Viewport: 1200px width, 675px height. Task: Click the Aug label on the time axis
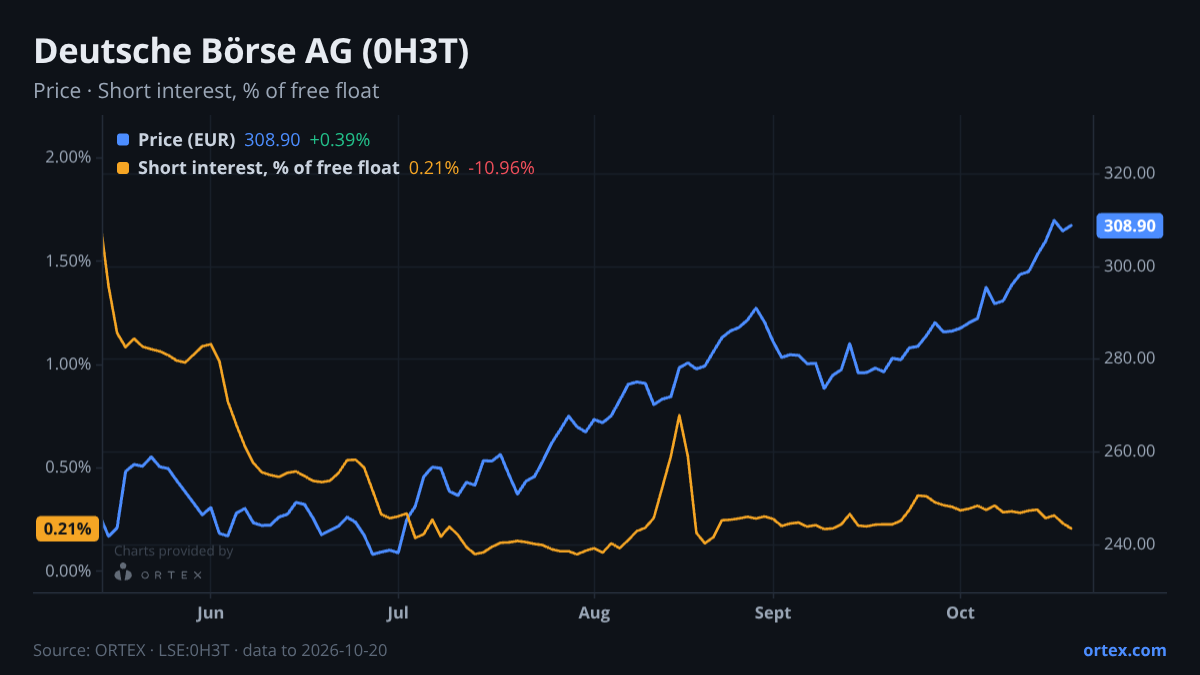[x=594, y=612]
